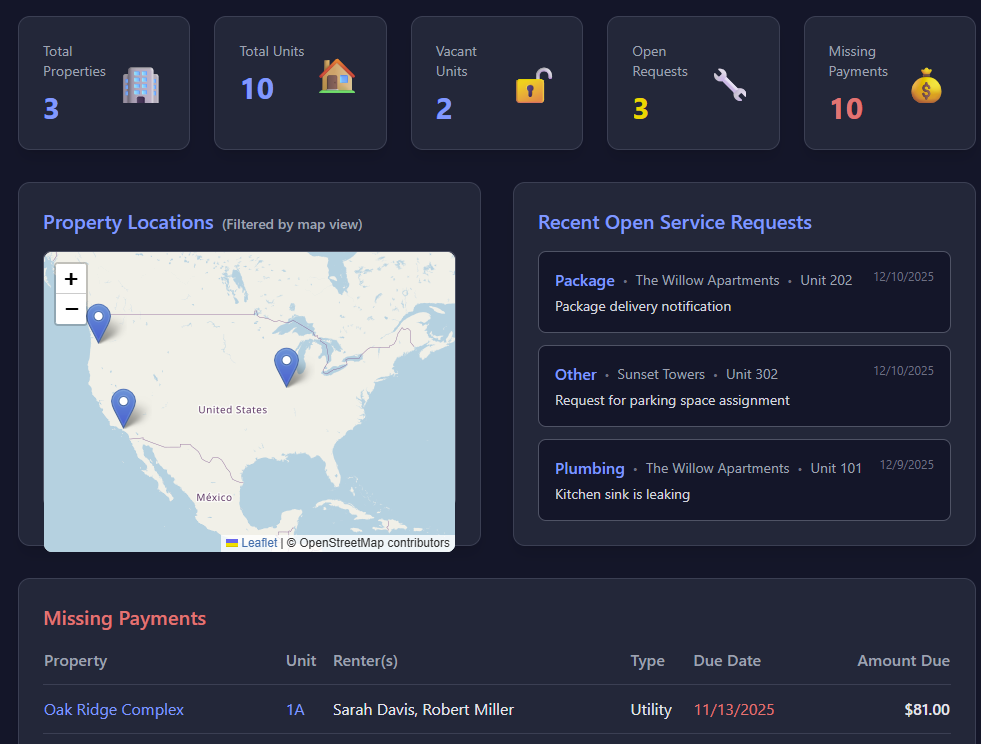Click the map marker in the Midwest
The image size is (981, 744).
pyautogui.click(x=286, y=366)
